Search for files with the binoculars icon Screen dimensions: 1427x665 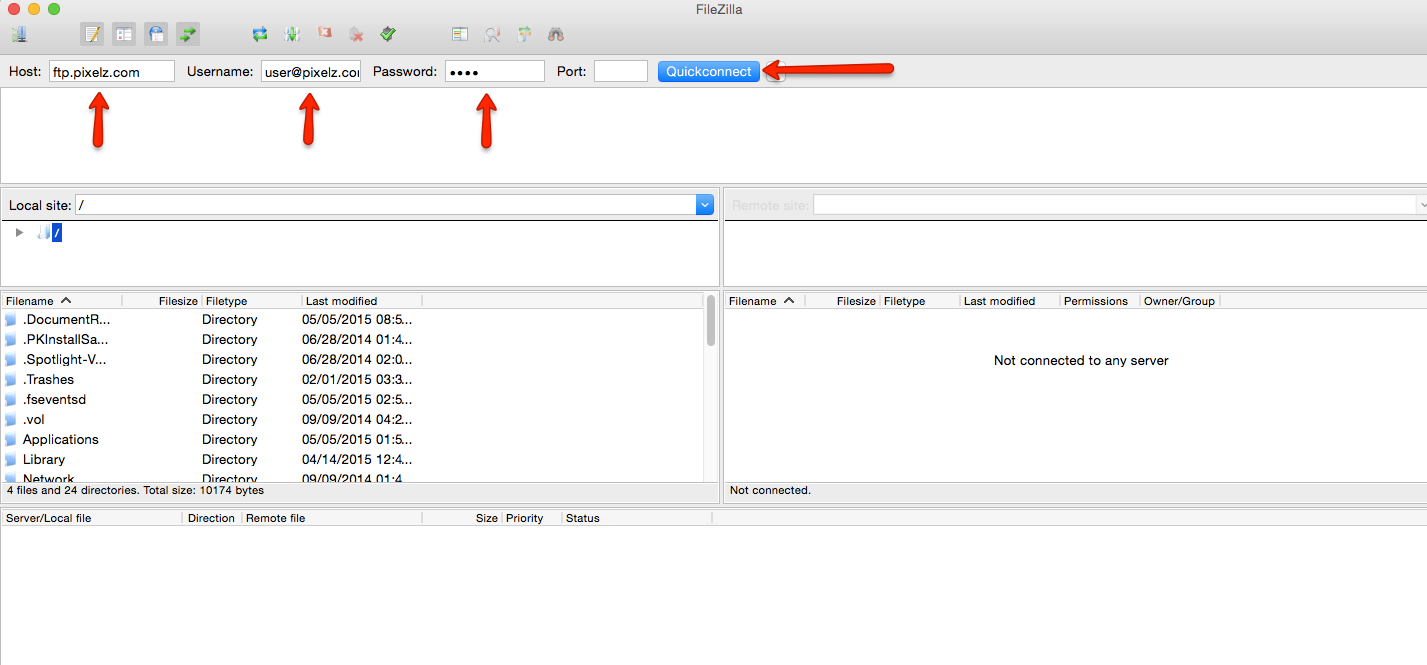[x=556, y=34]
